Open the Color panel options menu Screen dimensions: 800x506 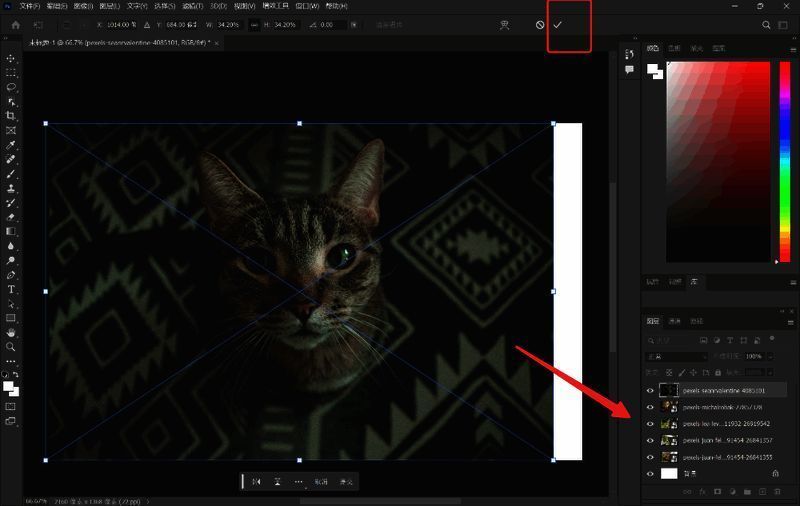[x=791, y=48]
